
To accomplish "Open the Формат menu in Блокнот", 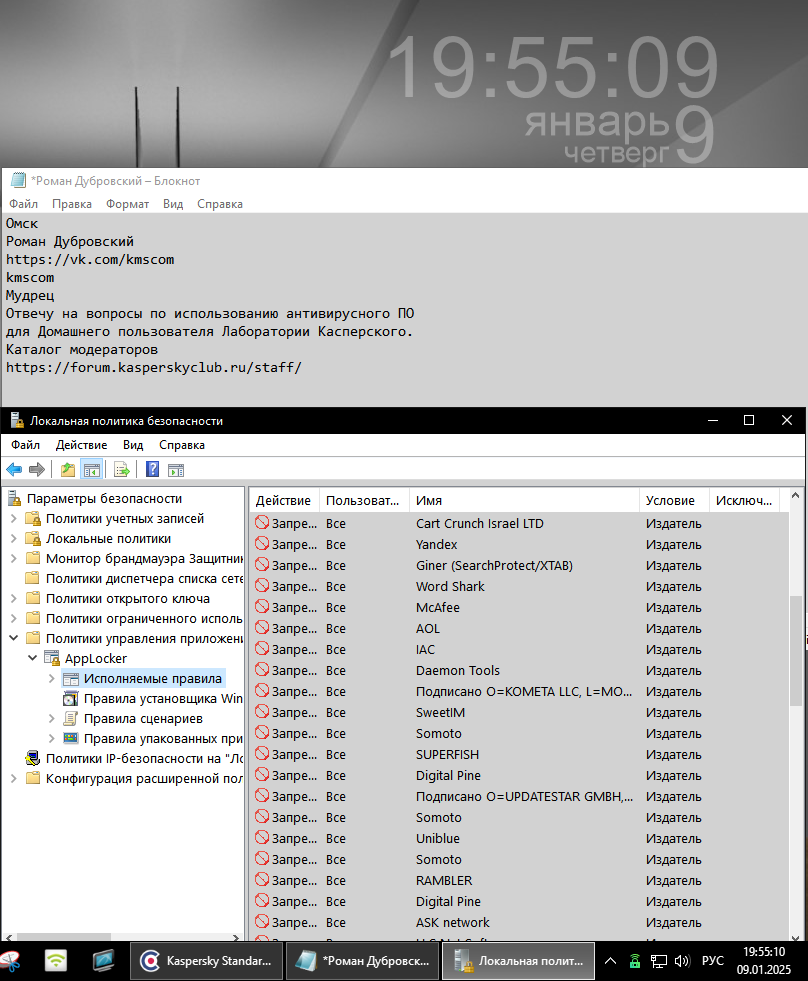I will tap(128, 204).
